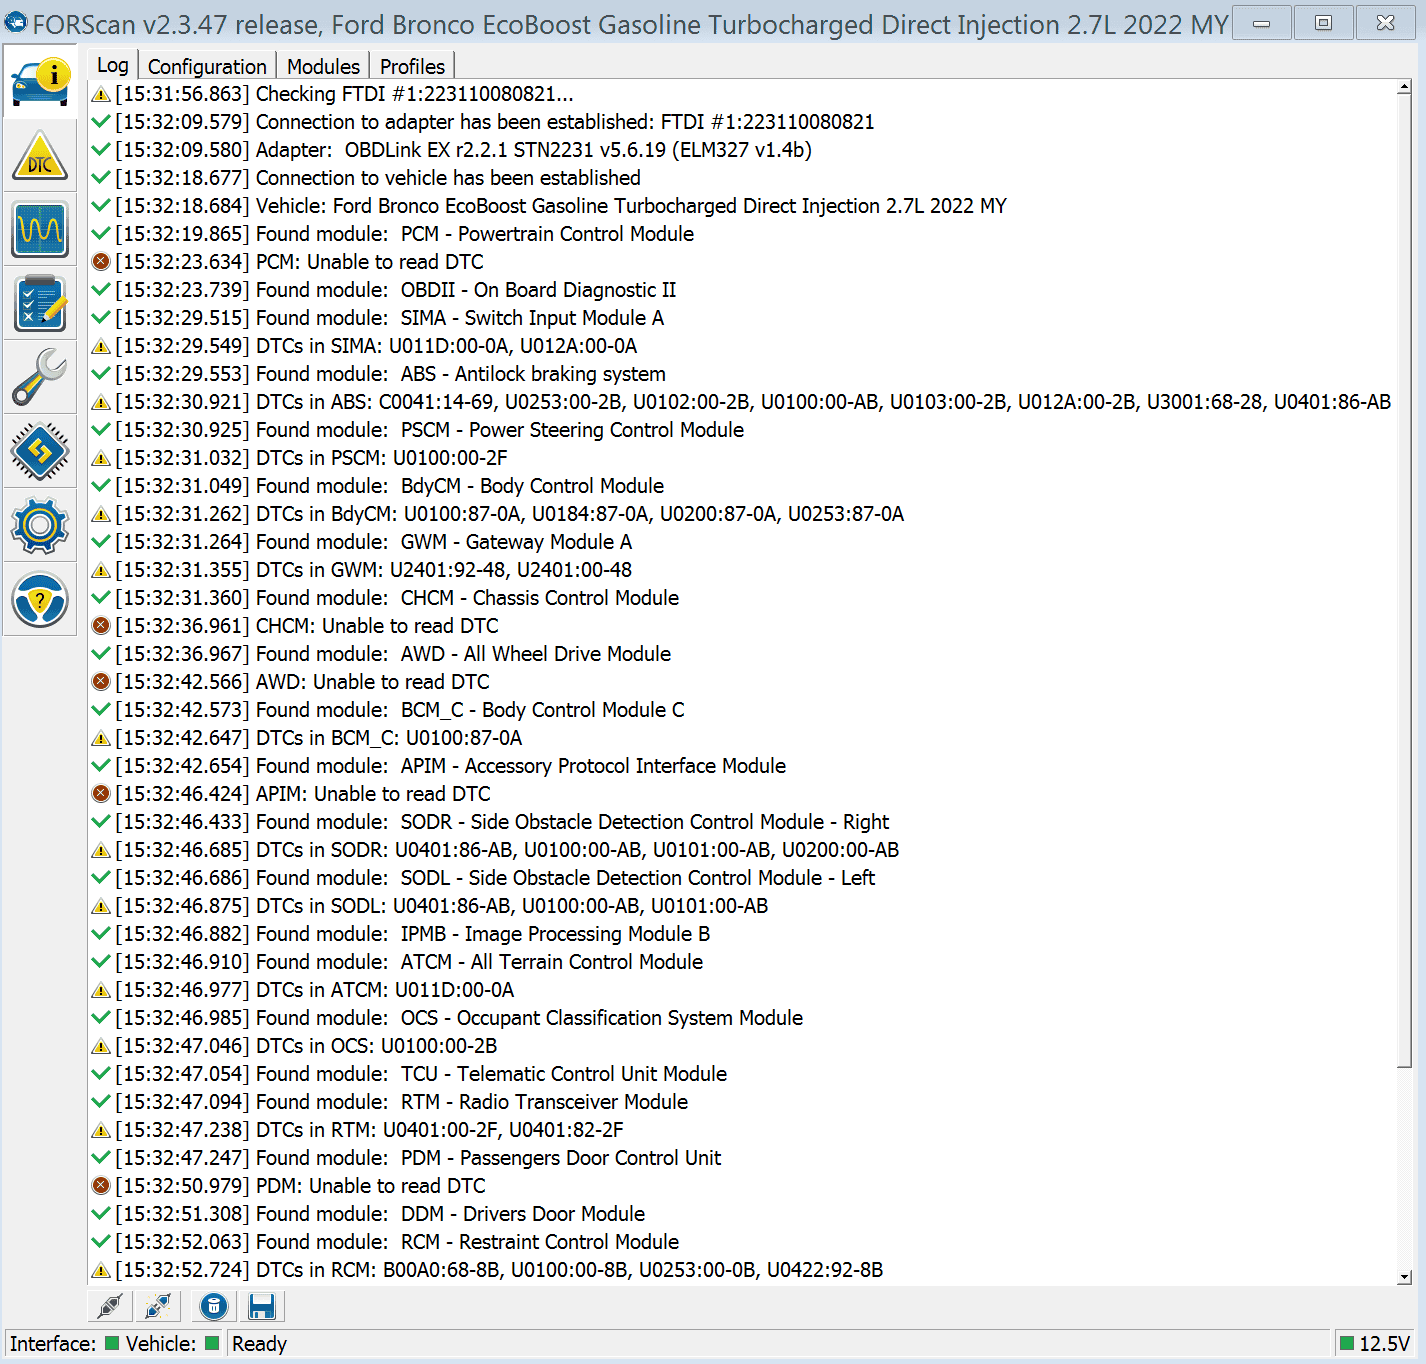Click the Interface green status indicator
This screenshot has height=1364, width=1426.
point(112,1343)
